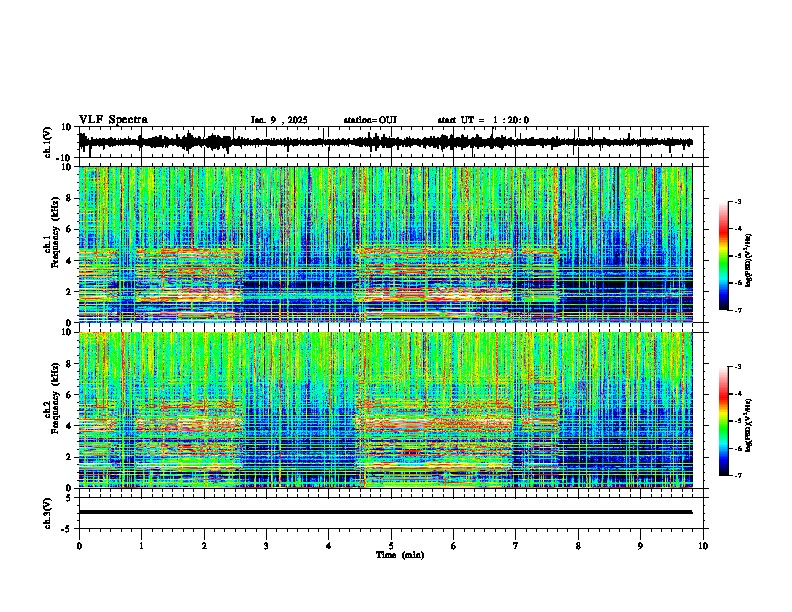The width and height of the screenshot is (792, 612).
Task: Click time axis tick label 1
Action: [x=141, y=546]
